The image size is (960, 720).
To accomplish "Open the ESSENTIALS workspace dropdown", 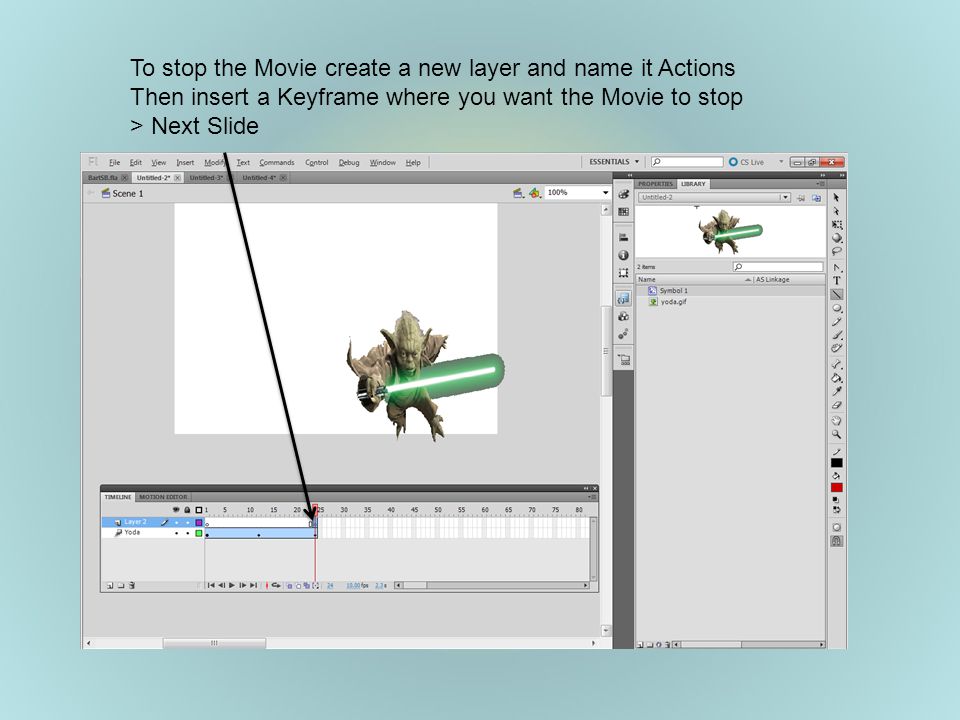I will tap(614, 162).
